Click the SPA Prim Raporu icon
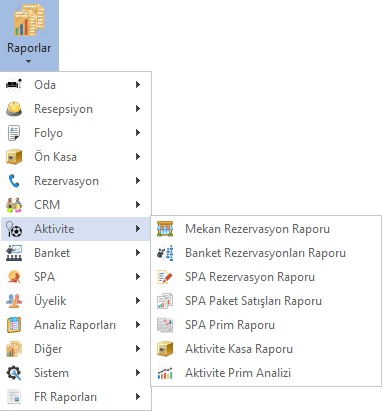Image resolution: width=382 pixels, height=411 pixels. click(x=165, y=325)
